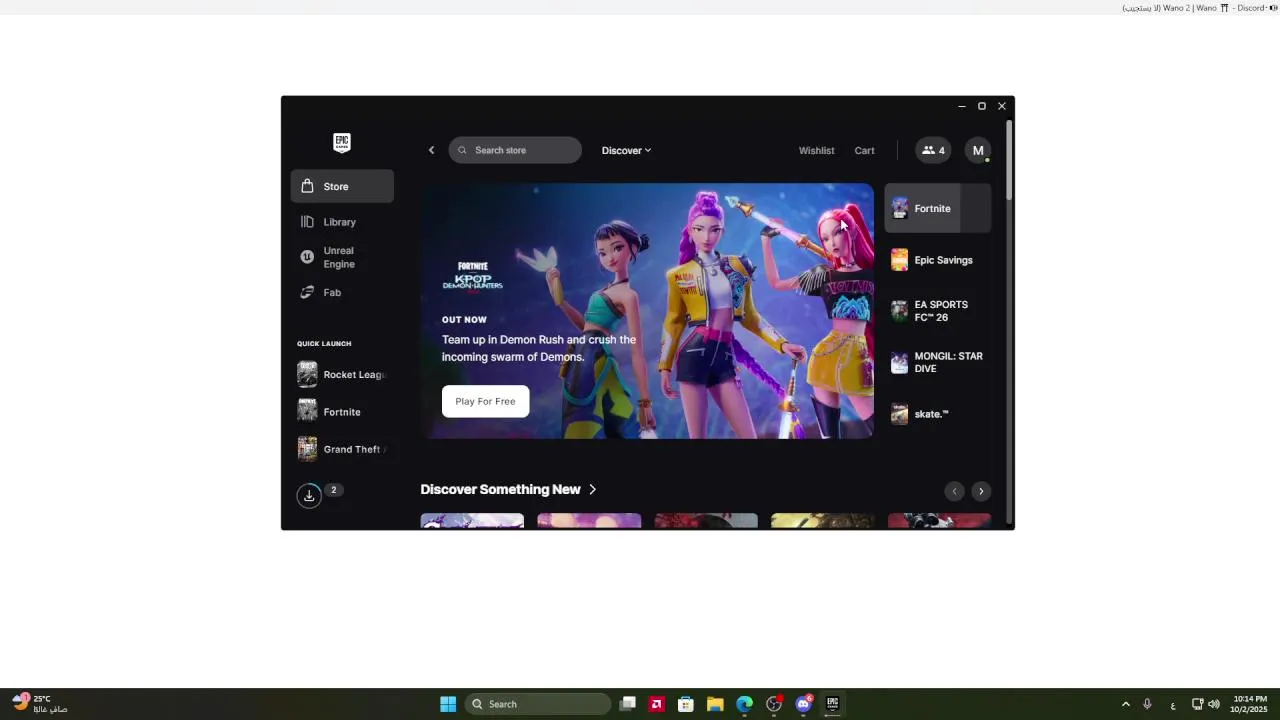Open the clock showing 10:14 PM
The width and height of the screenshot is (1280, 720).
1250,704
